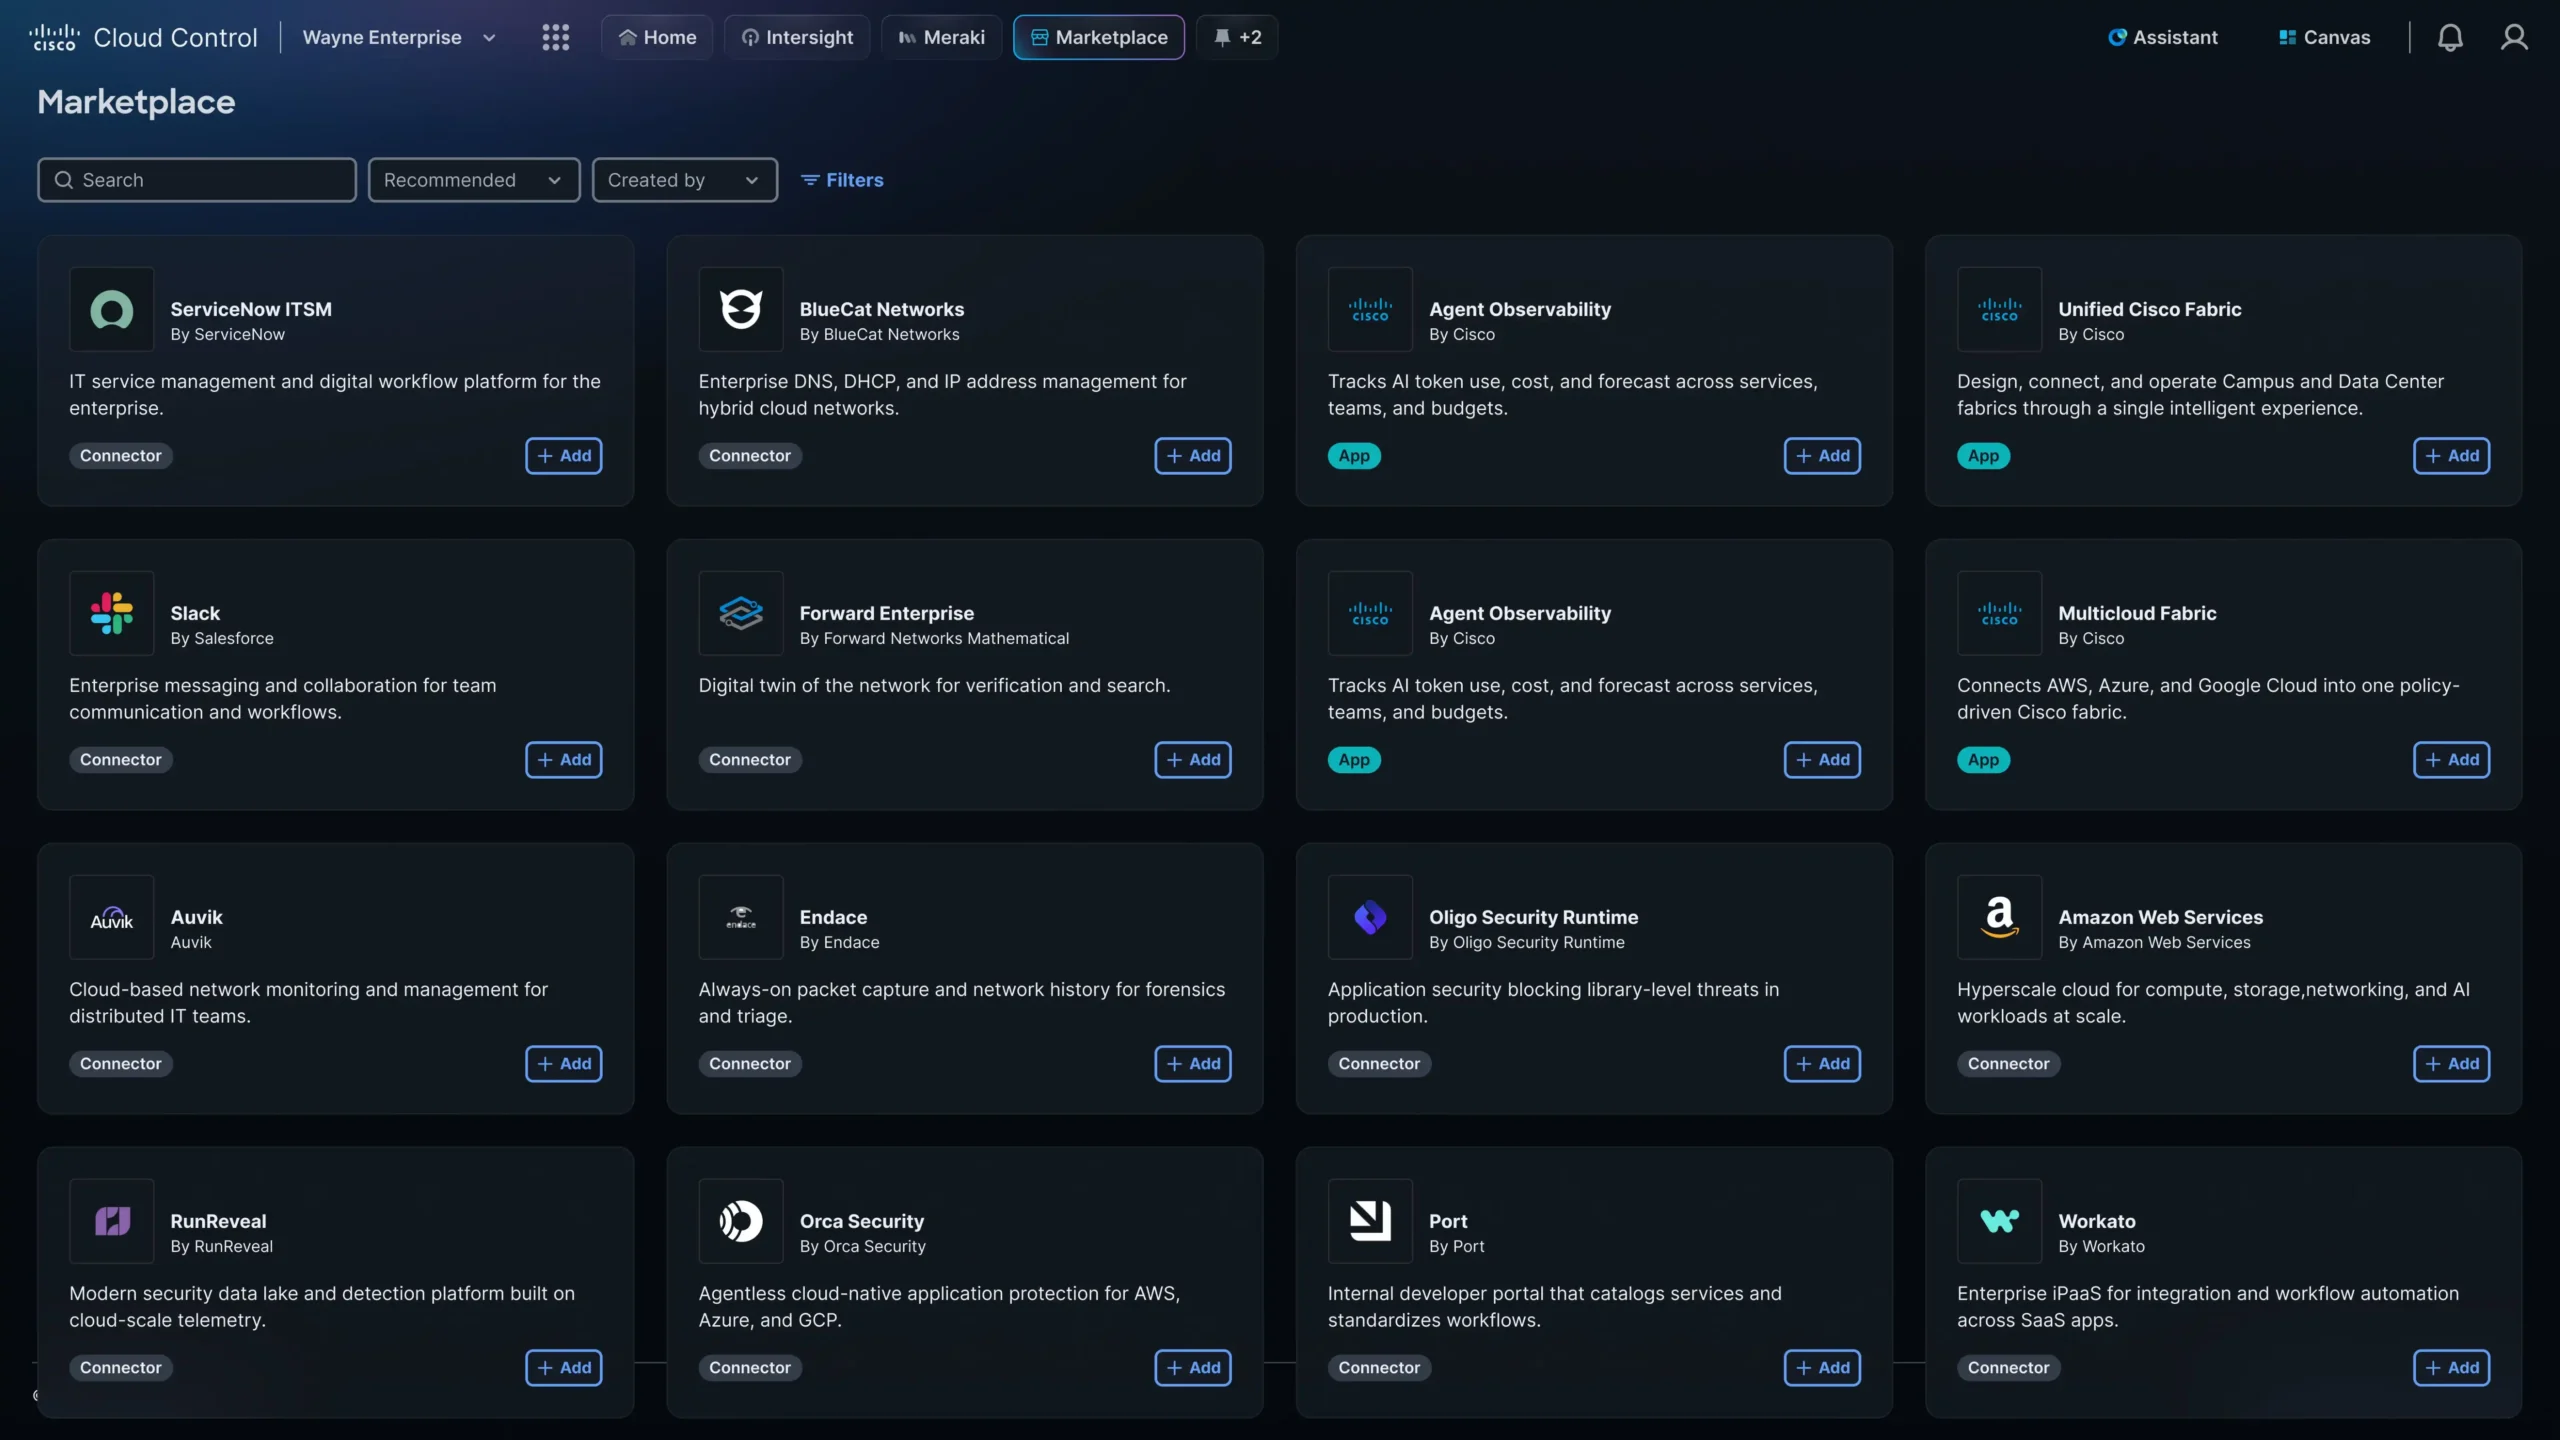
Task: Click the BlueCat Networks logo thumbnail
Action: pos(741,309)
